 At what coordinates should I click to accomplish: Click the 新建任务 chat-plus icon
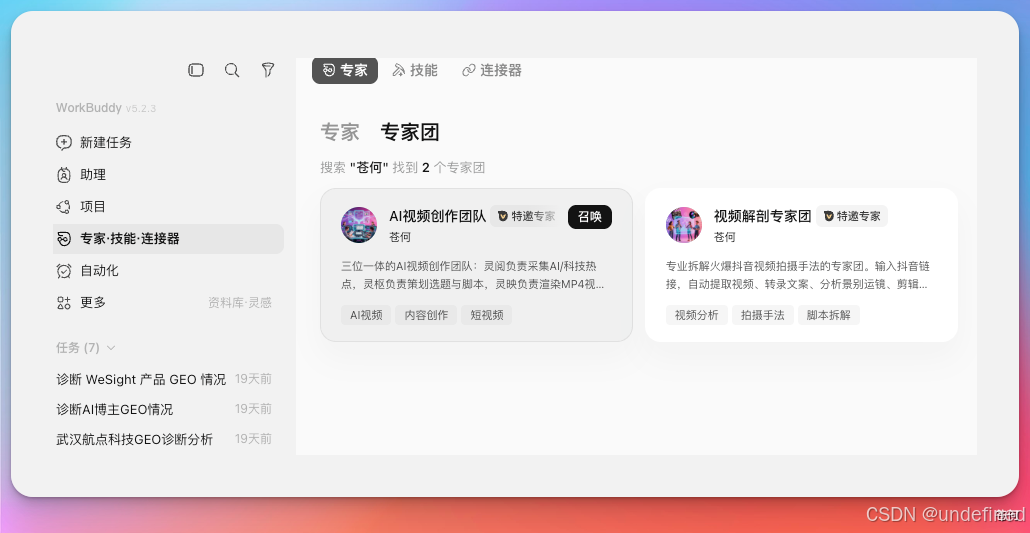(x=64, y=143)
